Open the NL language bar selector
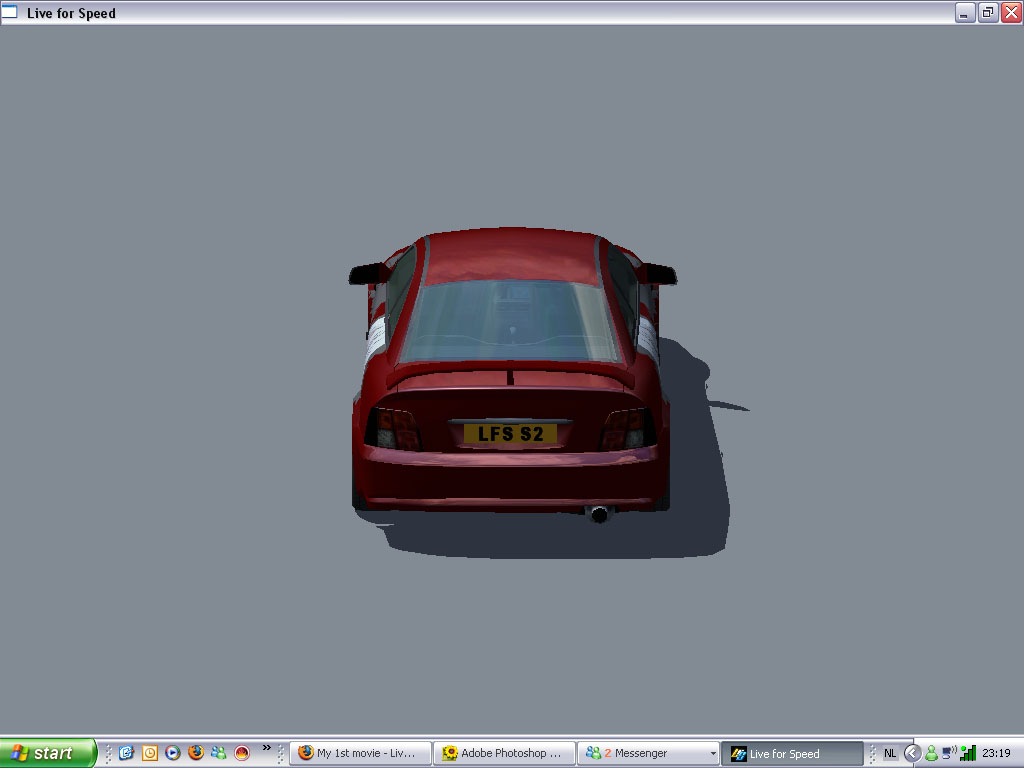1024x768 pixels. pyautogui.click(x=889, y=753)
